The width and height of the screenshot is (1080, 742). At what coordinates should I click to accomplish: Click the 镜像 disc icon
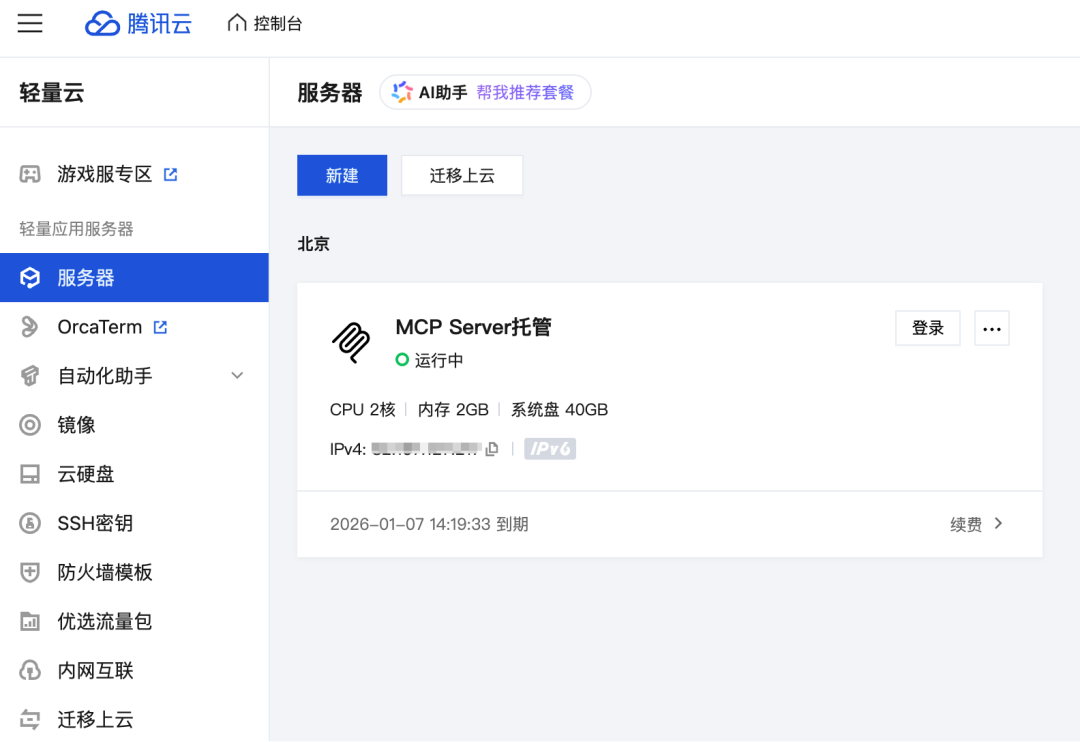click(30, 425)
